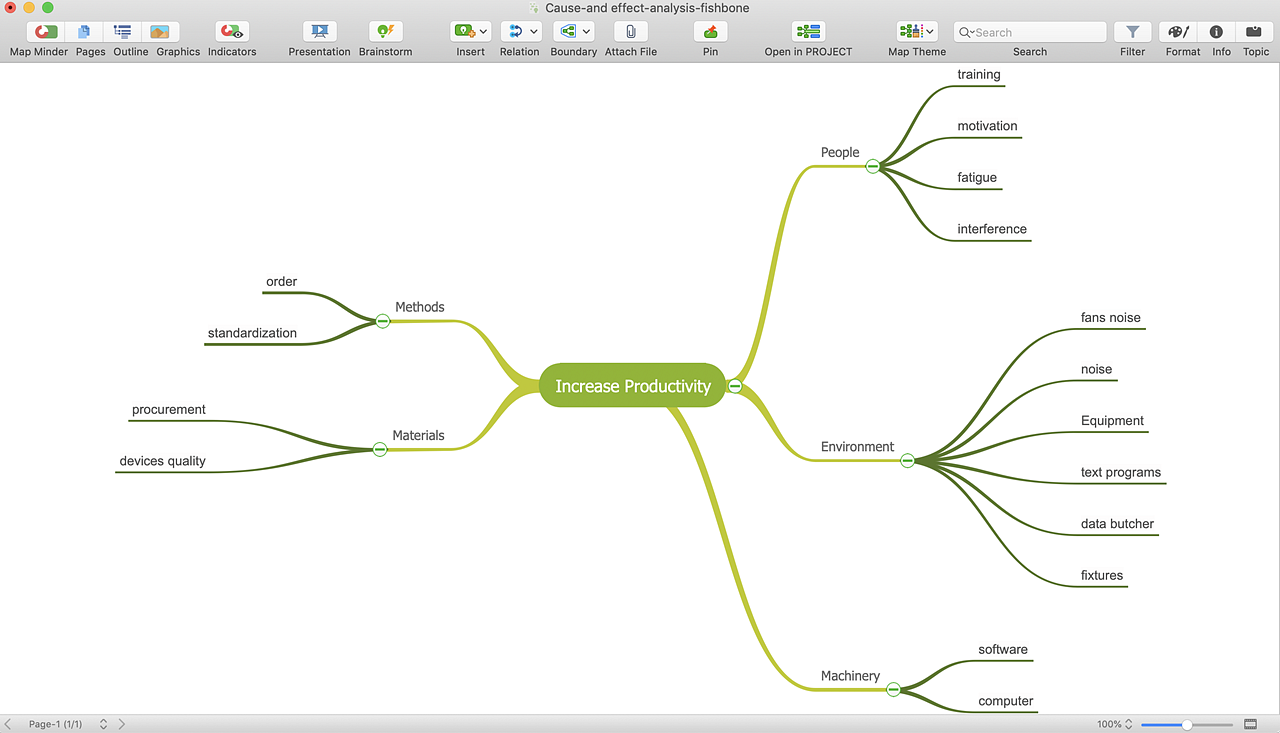Click the Filter button
Viewport: 1280px width, 733px height.
coord(1132,32)
